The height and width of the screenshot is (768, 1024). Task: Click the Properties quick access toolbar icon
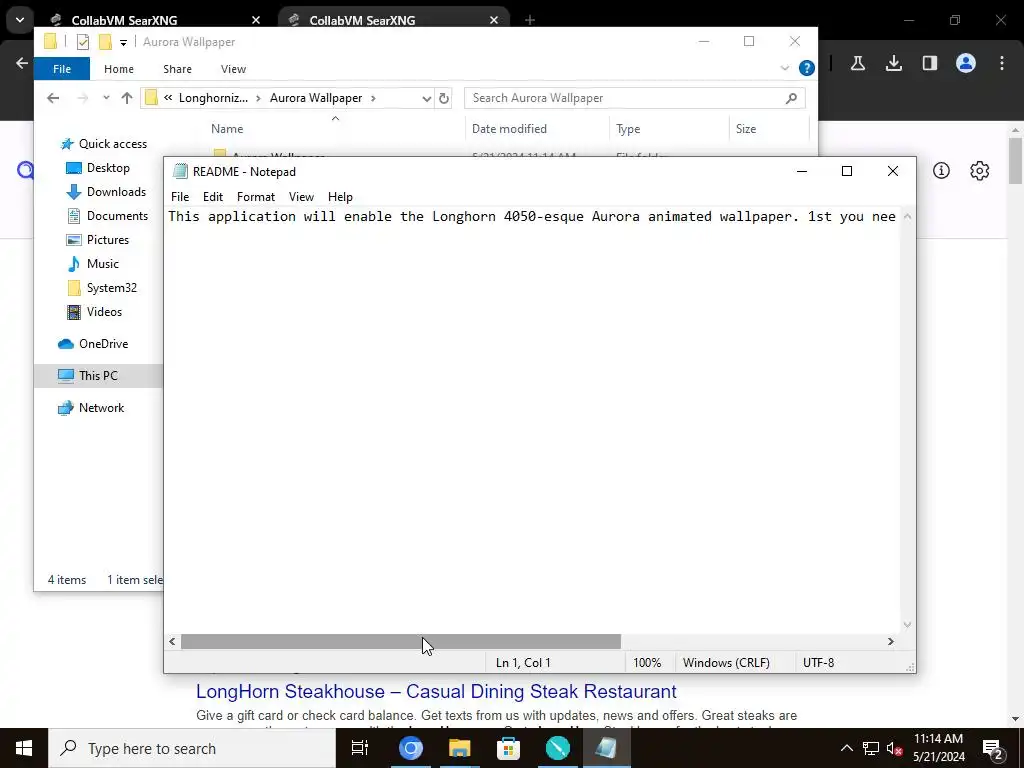[83, 42]
